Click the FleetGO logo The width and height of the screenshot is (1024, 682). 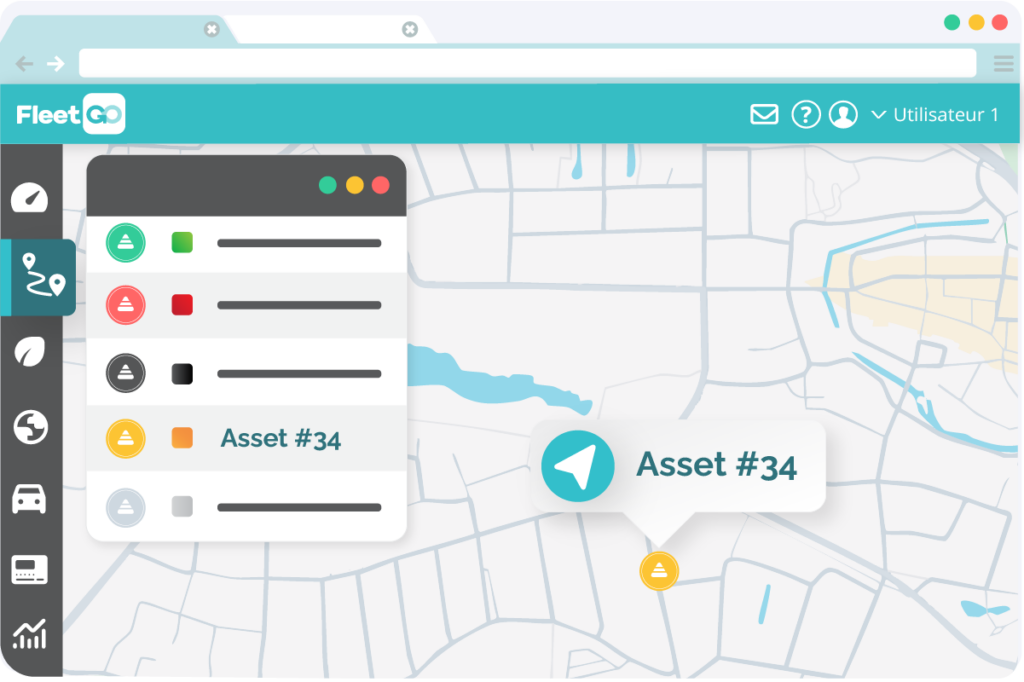coord(71,114)
